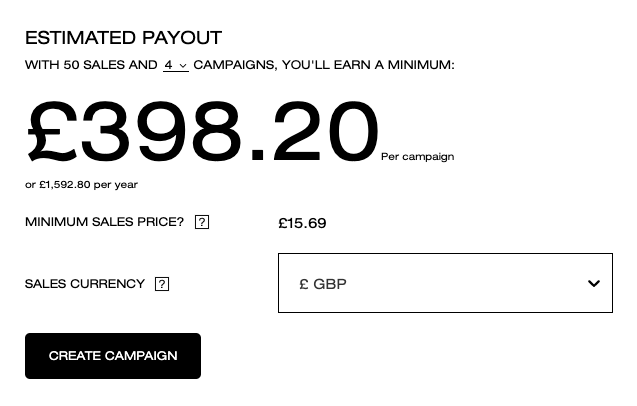Click the 'or £1,592.80 per year' text
The height and width of the screenshot is (406, 637).
click(81, 185)
